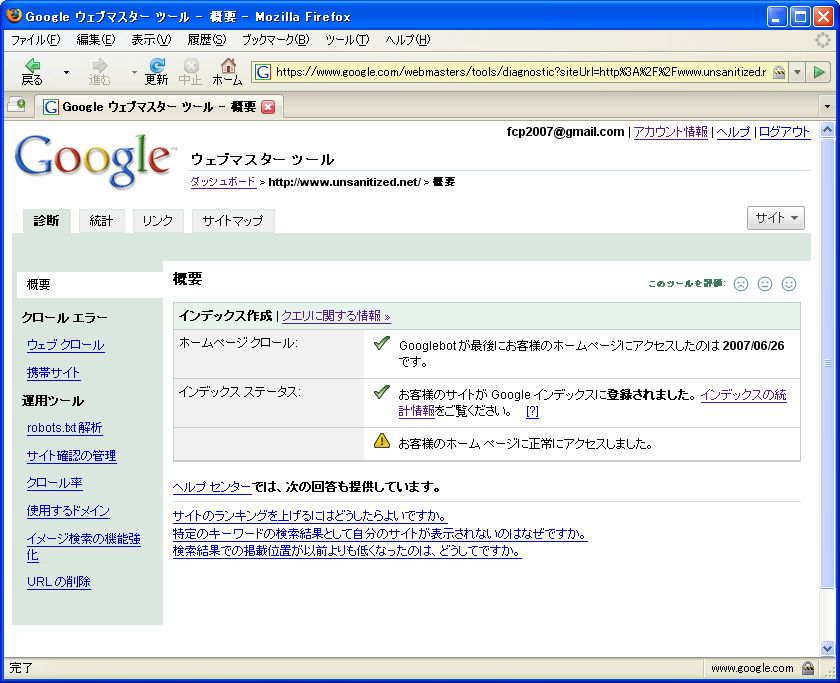Click the Back (戻る) arrow button

click(x=32, y=71)
